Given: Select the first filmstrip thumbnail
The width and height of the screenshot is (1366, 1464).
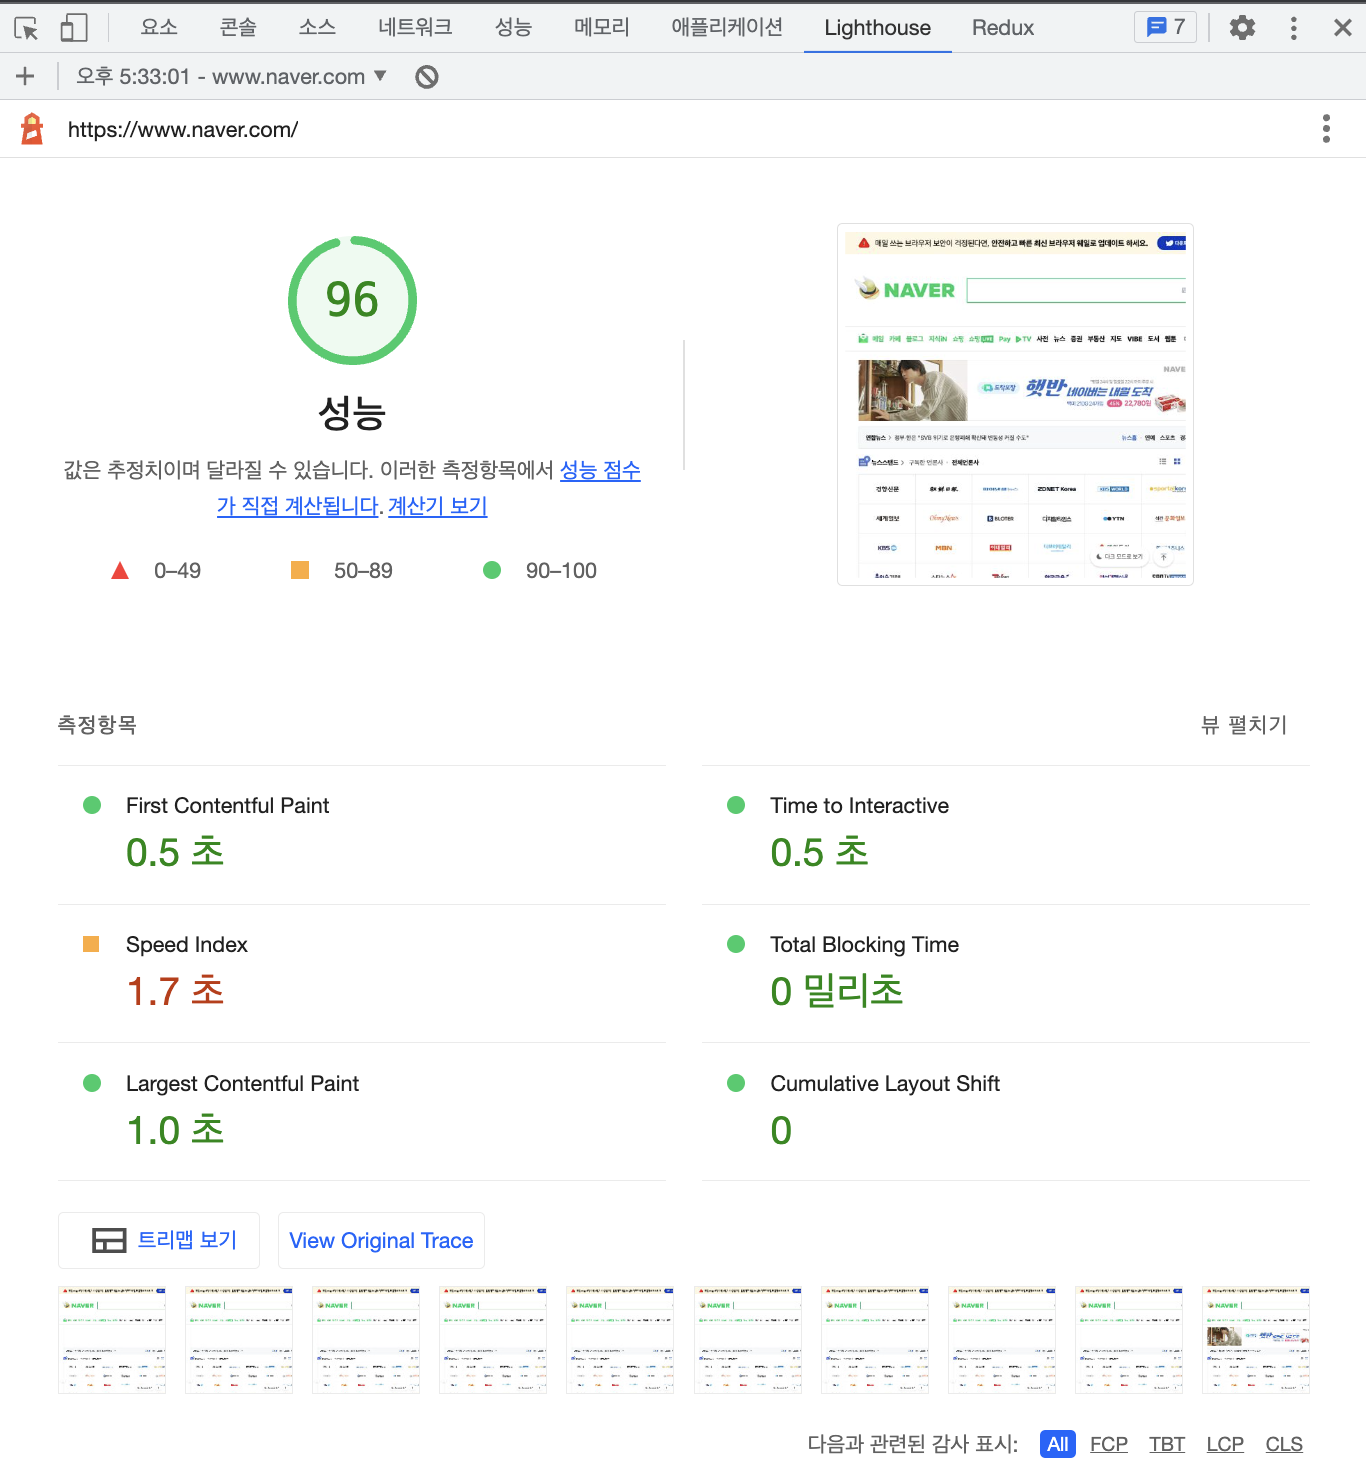Looking at the screenshot, I should (112, 1340).
